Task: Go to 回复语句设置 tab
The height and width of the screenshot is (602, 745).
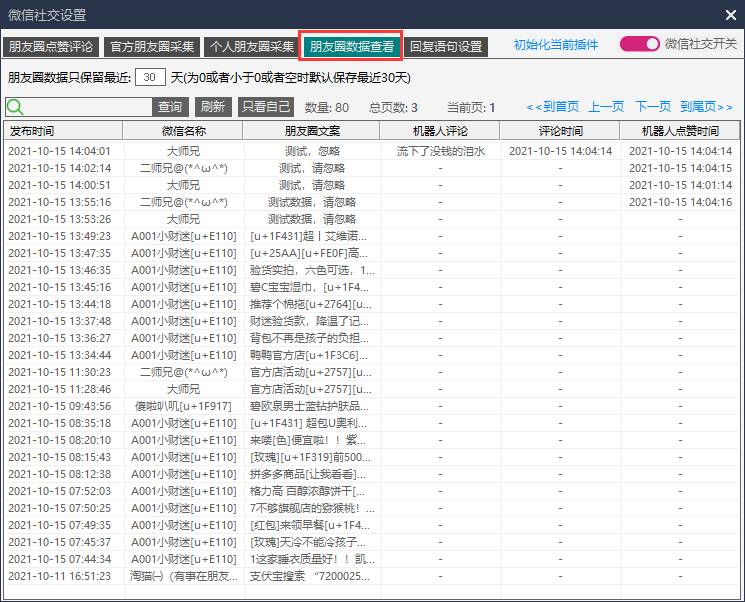Action: (x=446, y=46)
